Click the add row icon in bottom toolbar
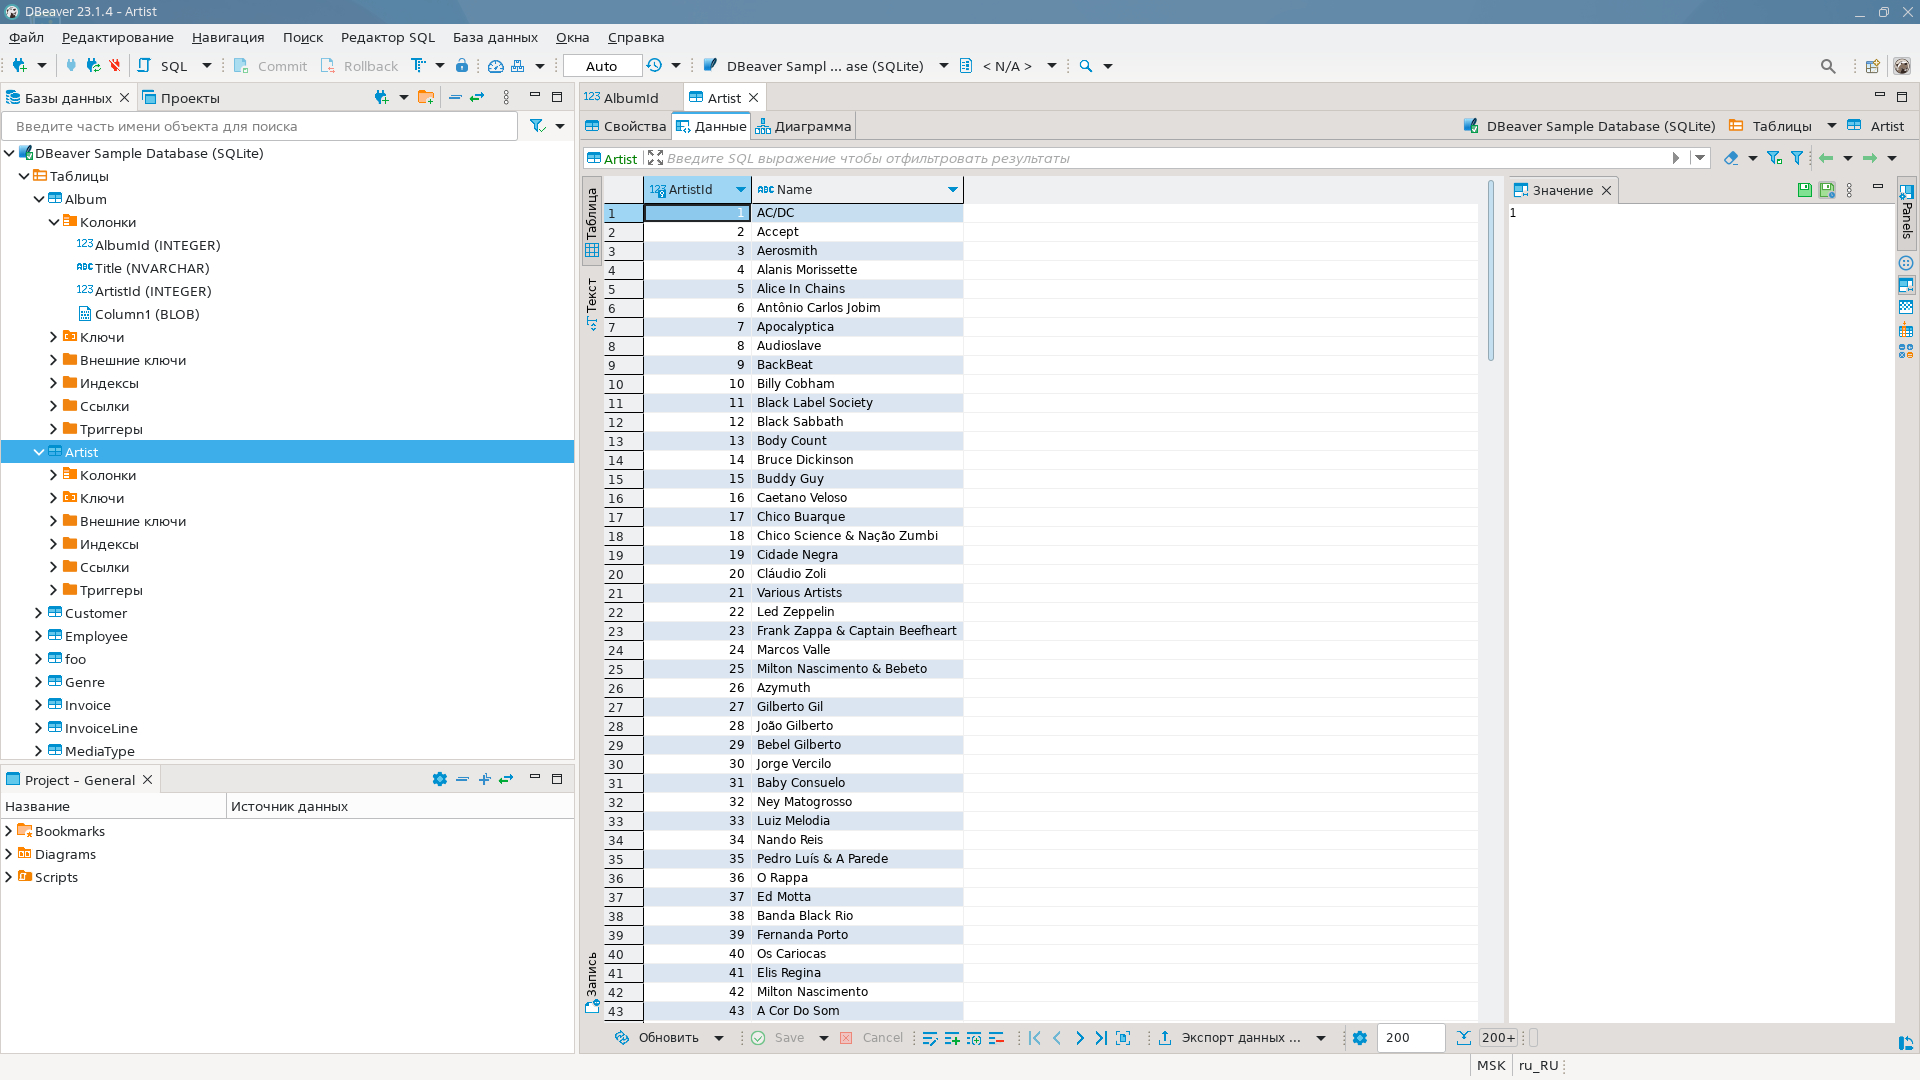The image size is (1920, 1080). point(952,1038)
